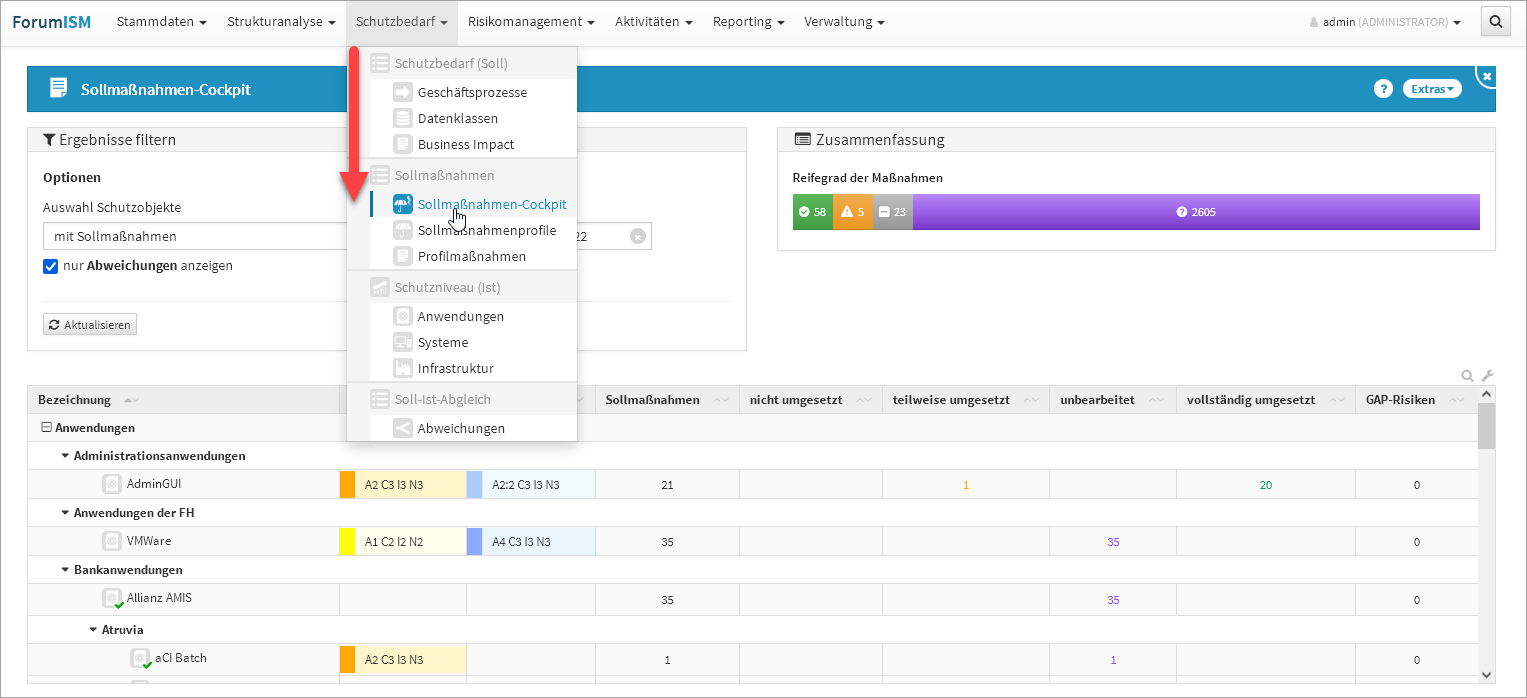
Task: Click the Allianz AMIS application icon
Action: (x=112, y=598)
